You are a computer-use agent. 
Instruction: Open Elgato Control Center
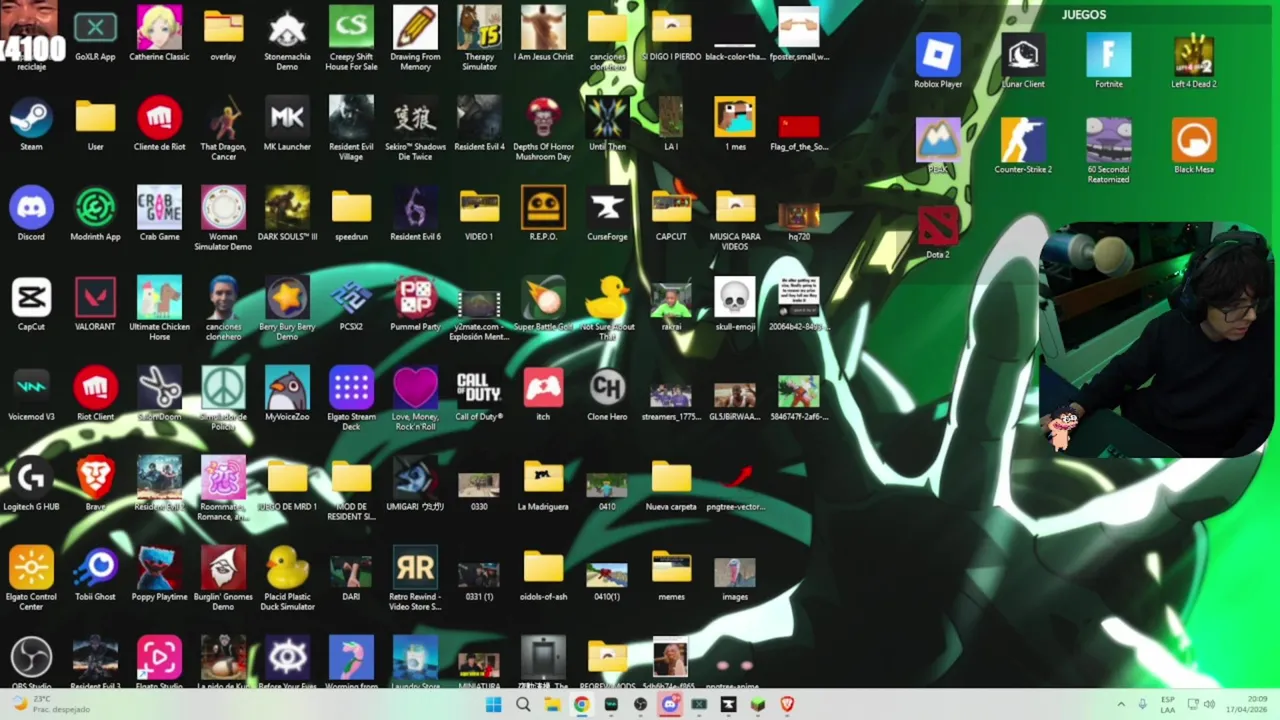(31, 580)
